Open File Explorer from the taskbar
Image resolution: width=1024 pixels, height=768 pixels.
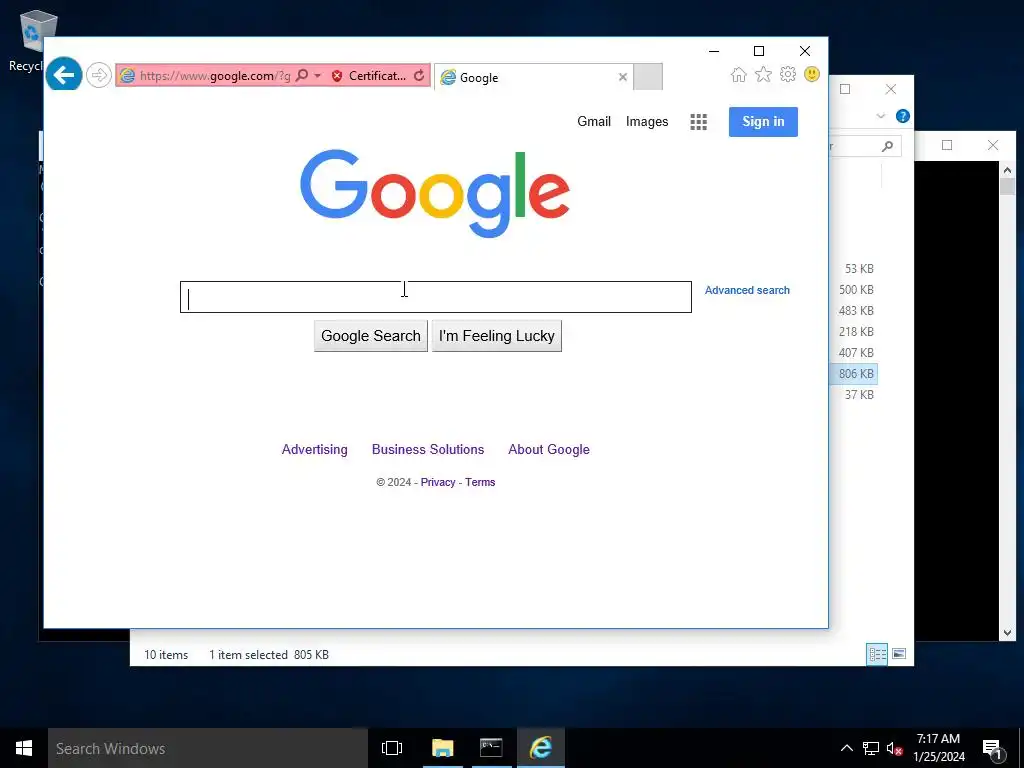(x=442, y=748)
